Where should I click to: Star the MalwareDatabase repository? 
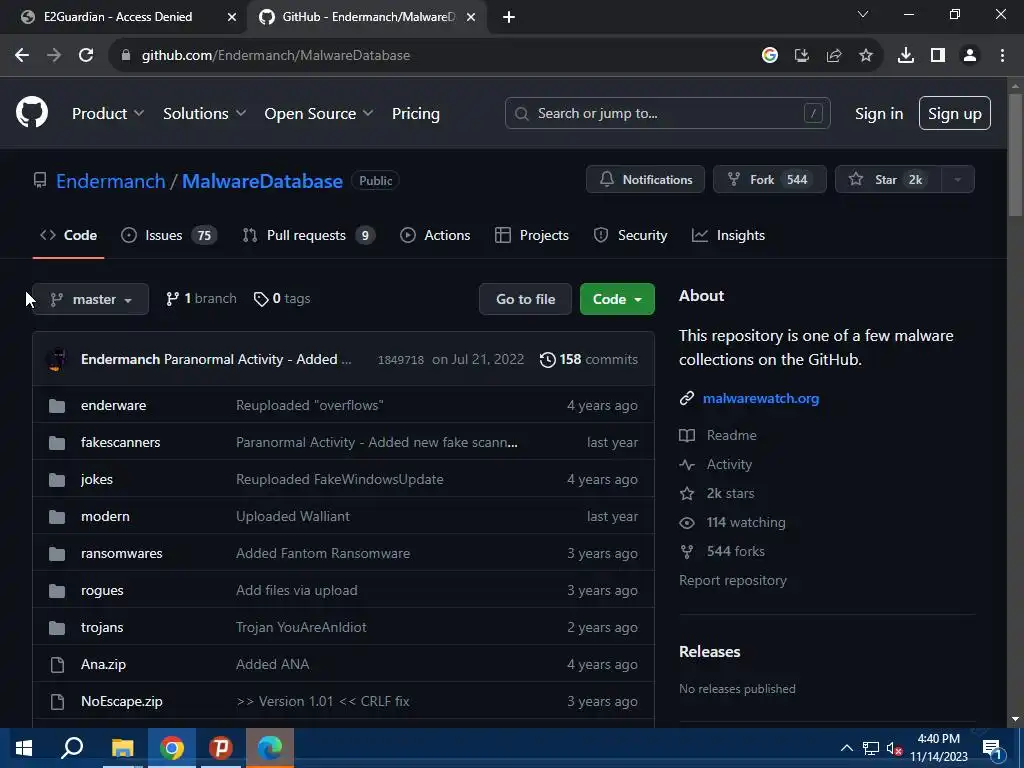pos(888,180)
